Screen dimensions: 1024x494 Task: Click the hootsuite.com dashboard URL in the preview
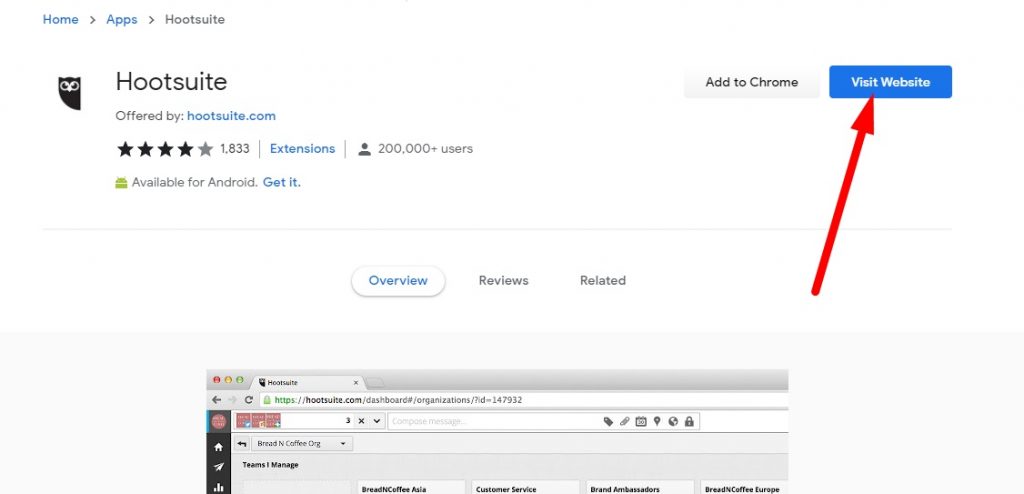tap(398, 400)
